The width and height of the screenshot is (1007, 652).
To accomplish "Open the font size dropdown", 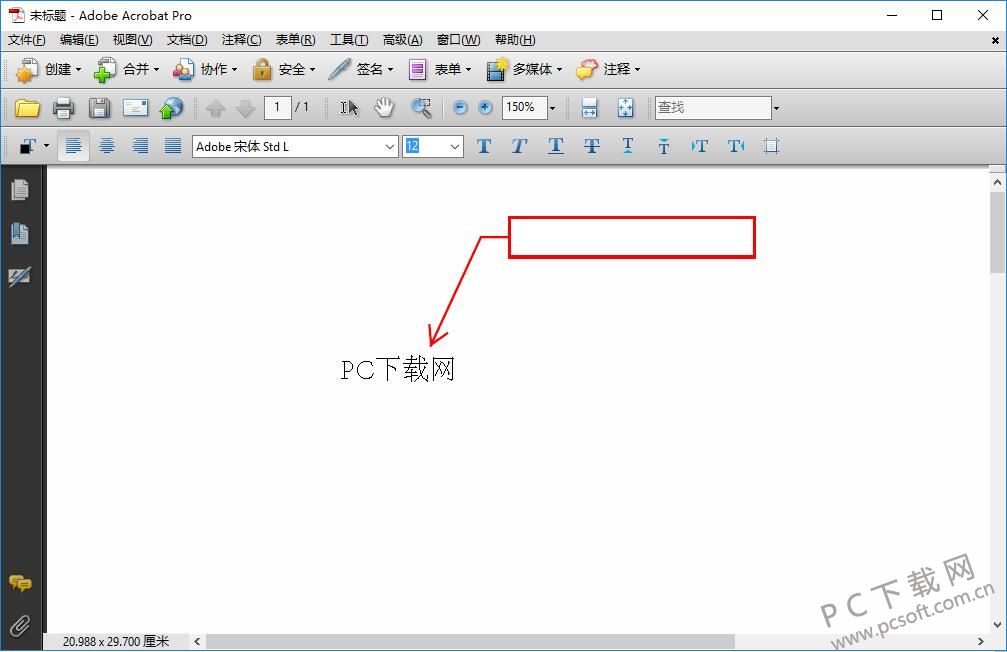I will 455,147.
